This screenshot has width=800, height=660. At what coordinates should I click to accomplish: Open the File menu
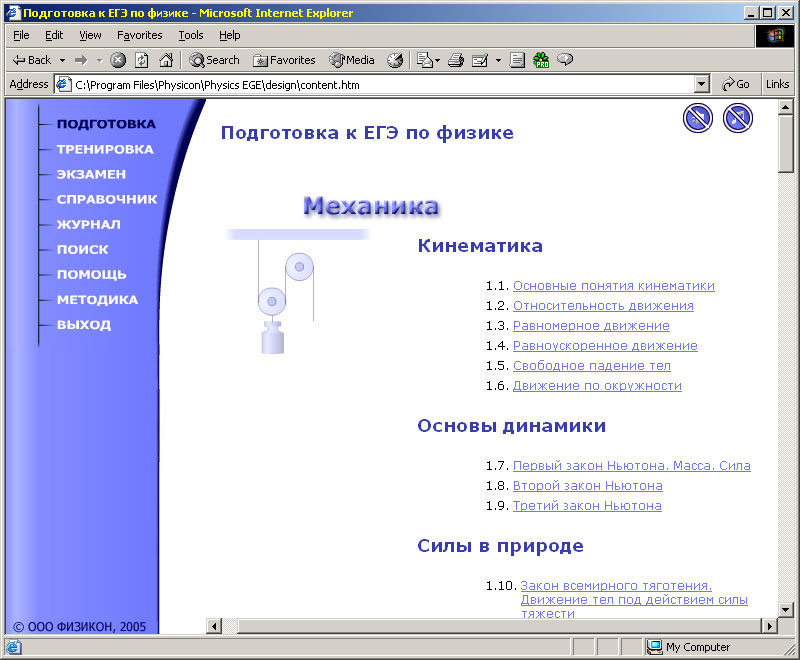click(21, 35)
